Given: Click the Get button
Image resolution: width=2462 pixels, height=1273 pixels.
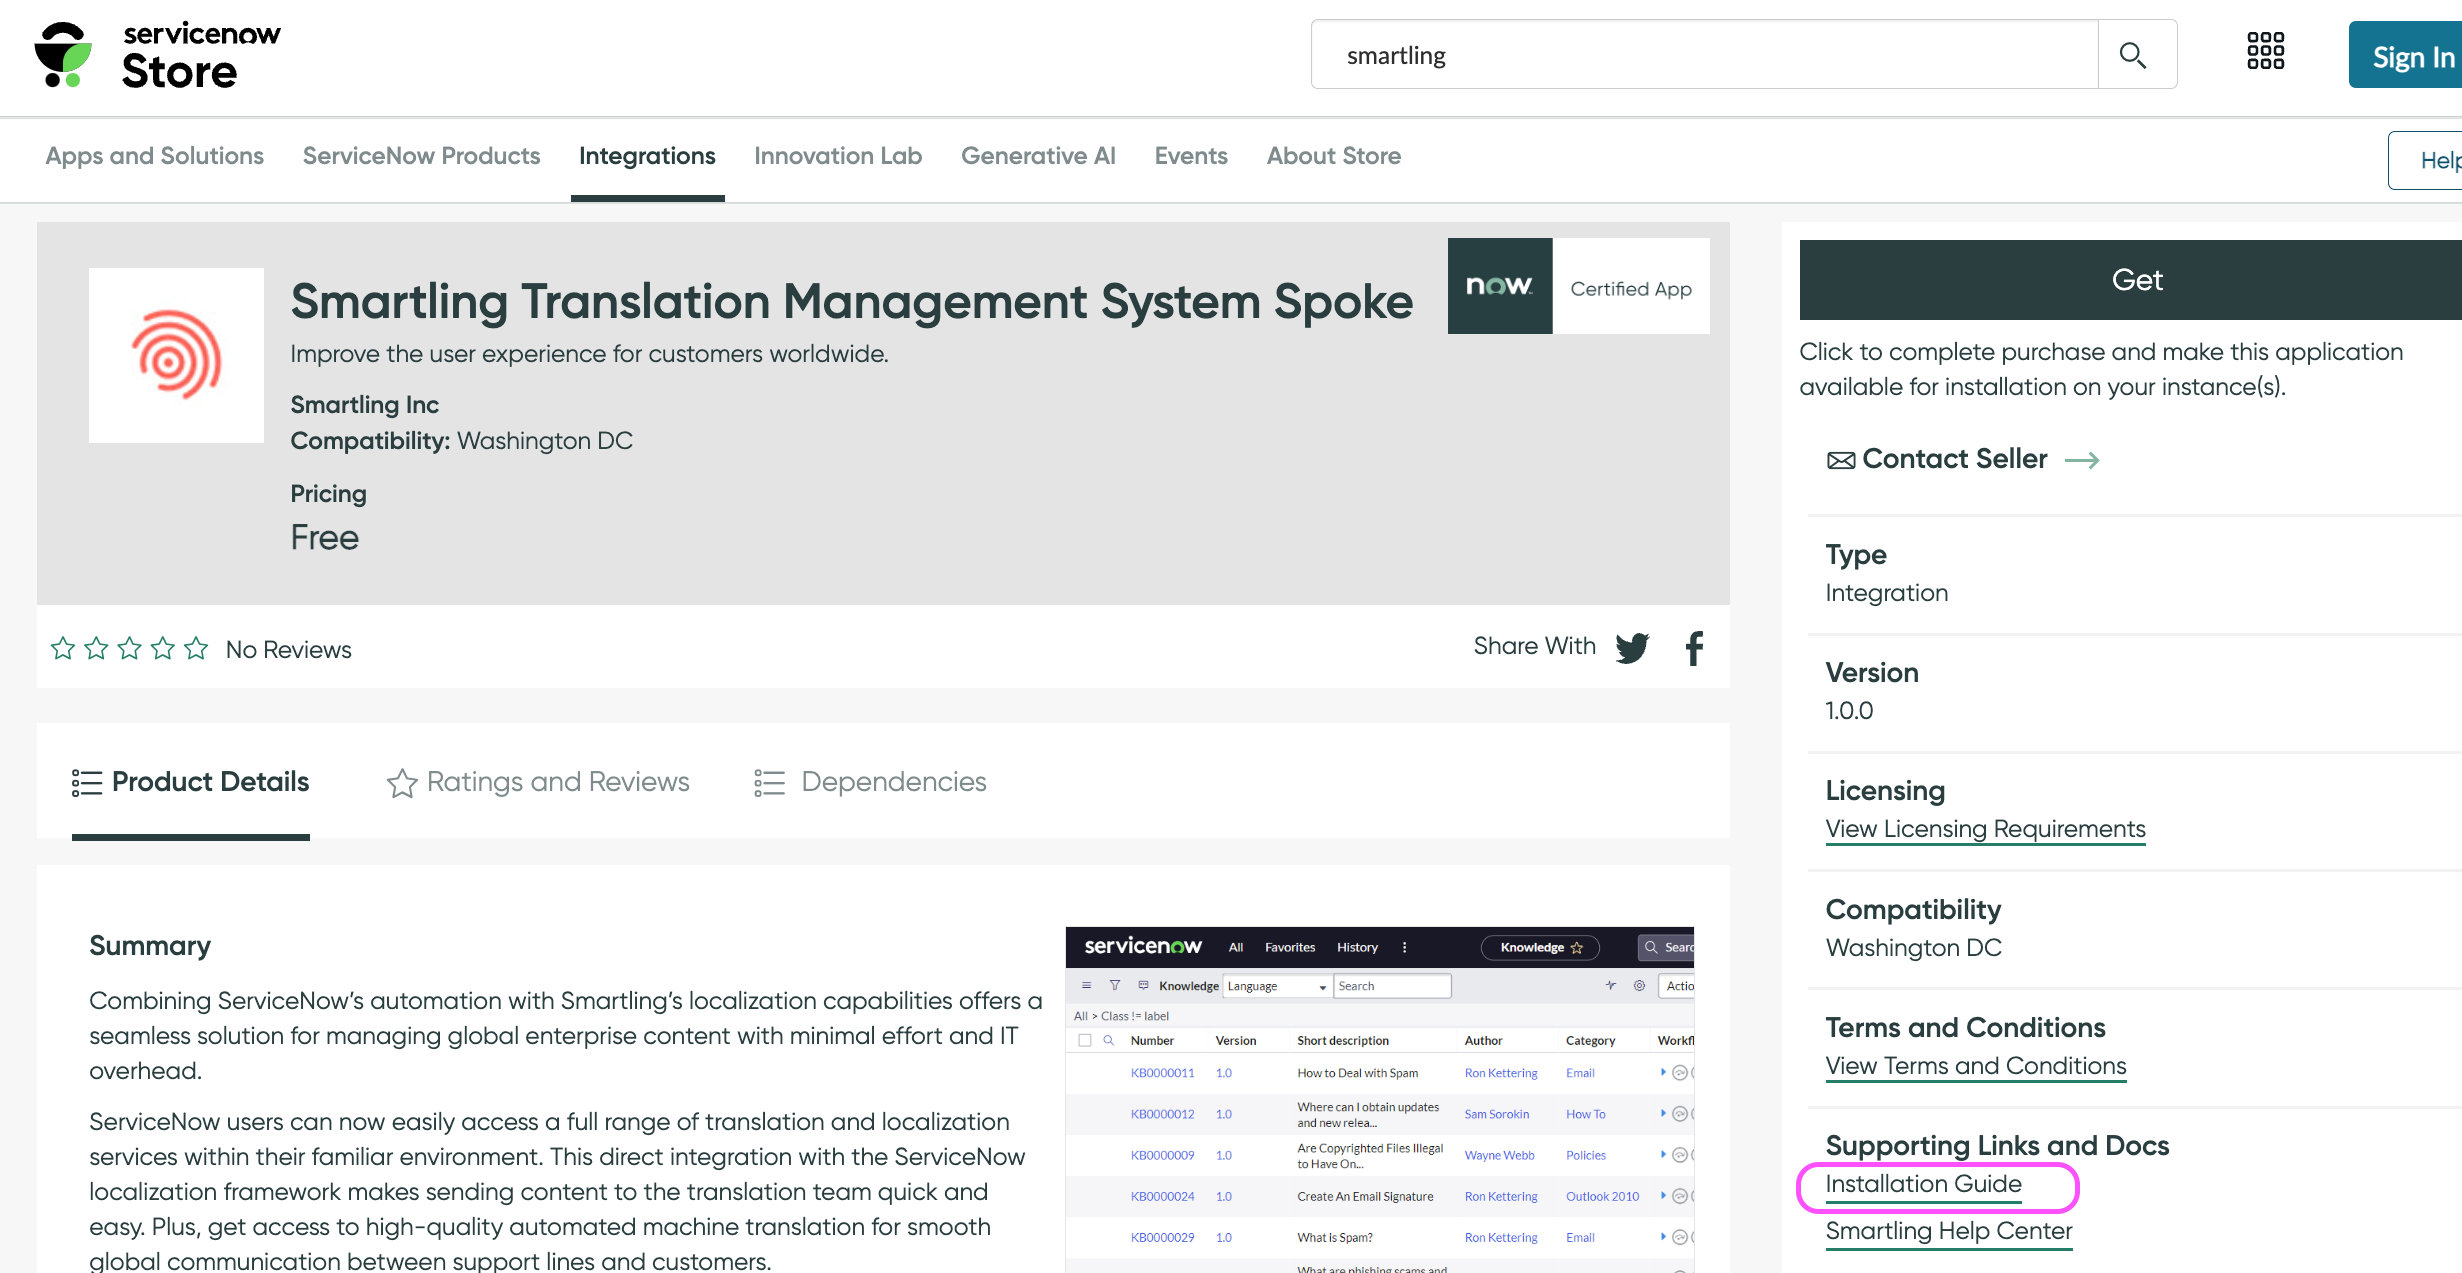Looking at the screenshot, I should pyautogui.click(x=2131, y=280).
